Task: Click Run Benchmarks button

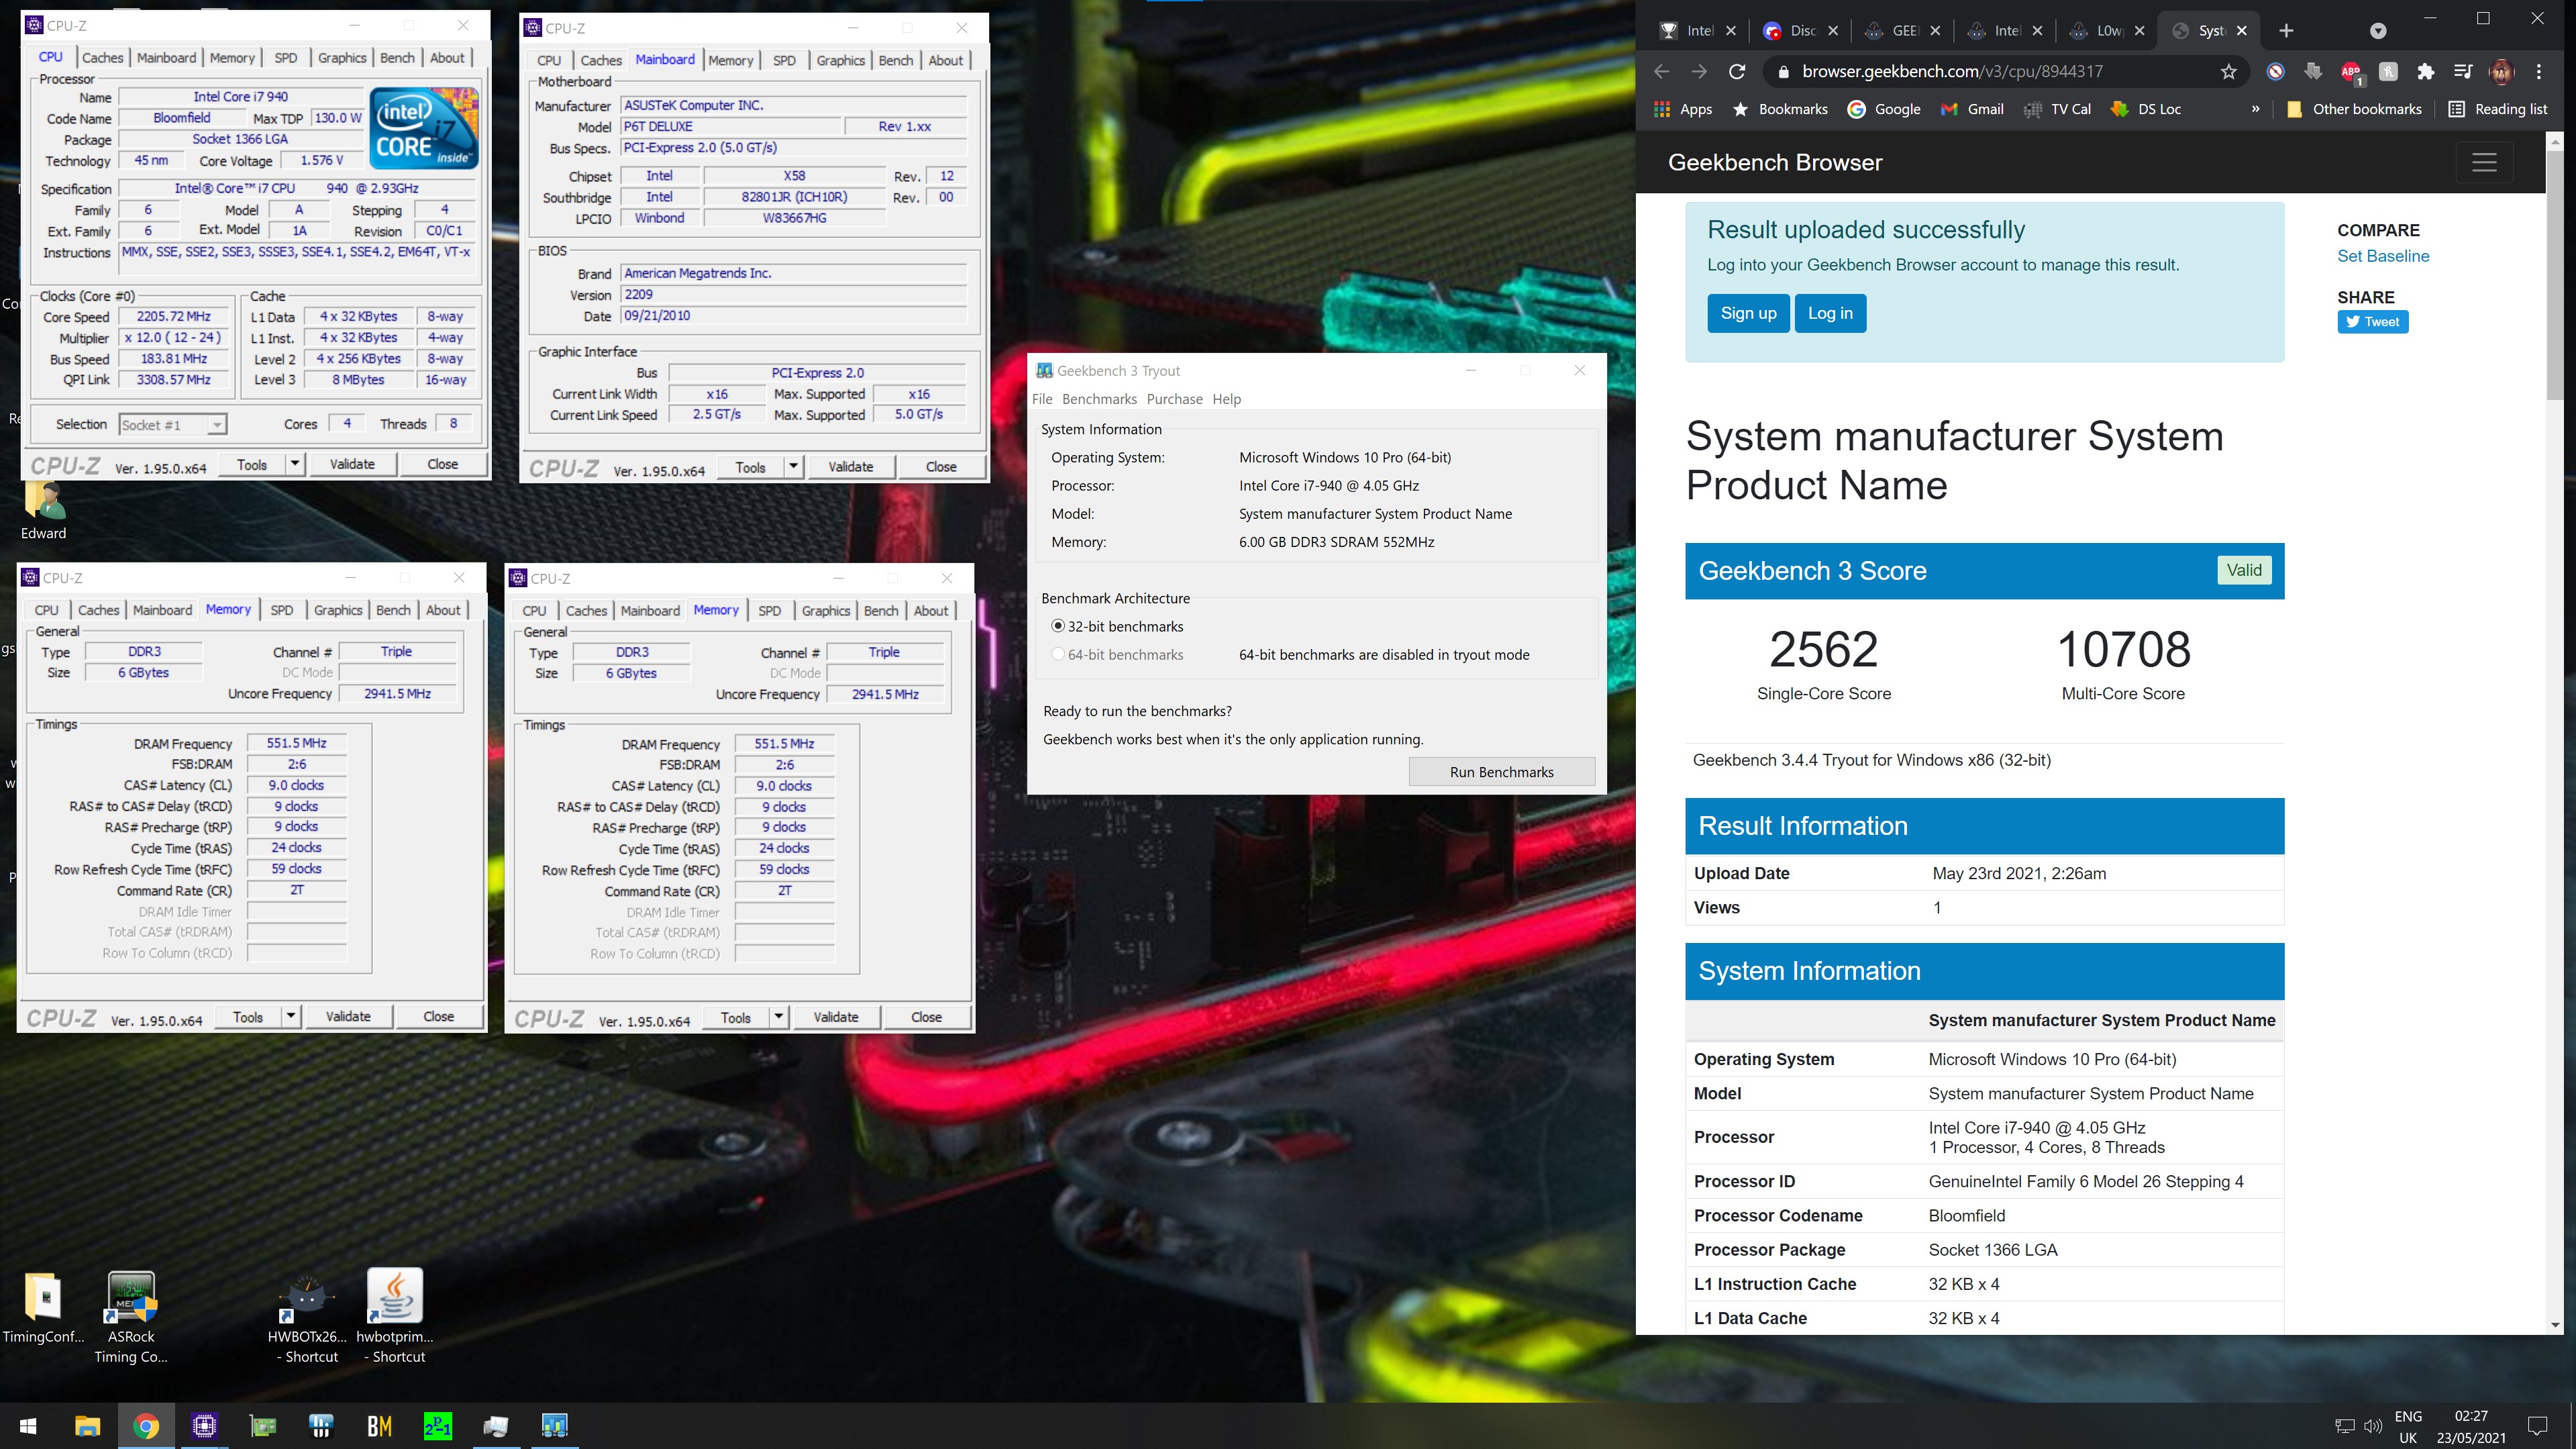Action: [1501, 772]
